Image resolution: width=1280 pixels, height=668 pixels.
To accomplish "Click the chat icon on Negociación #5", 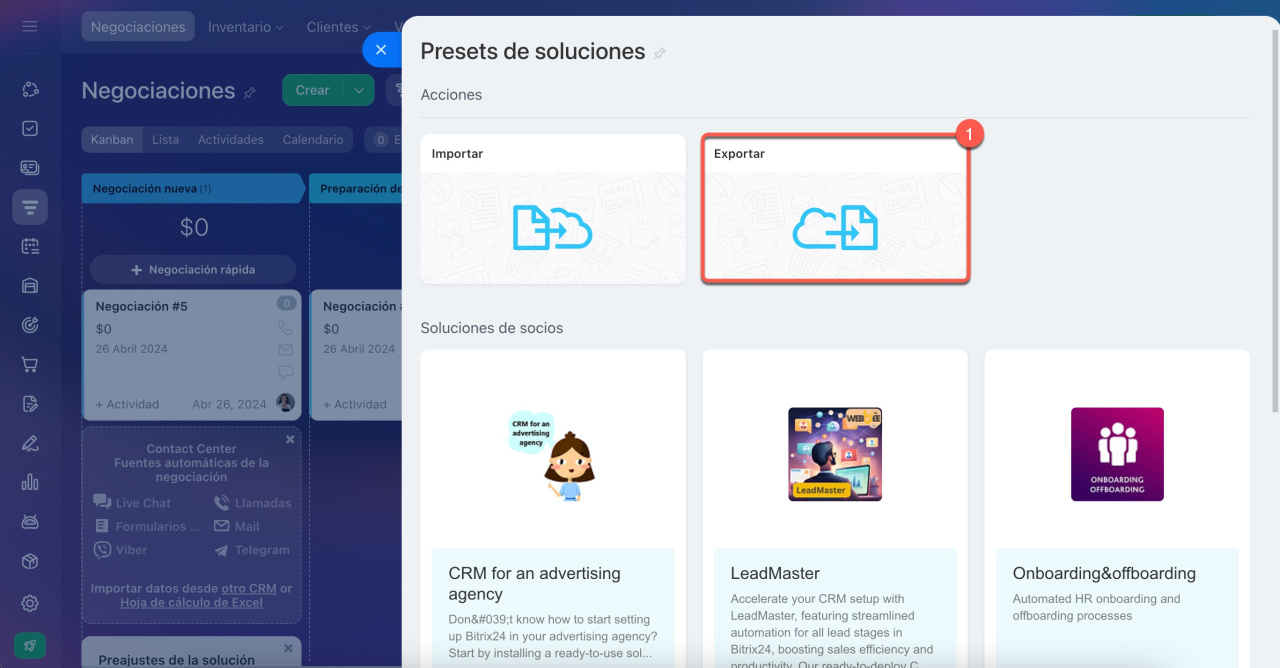I will pyautogui.click(x=286, y=372).
